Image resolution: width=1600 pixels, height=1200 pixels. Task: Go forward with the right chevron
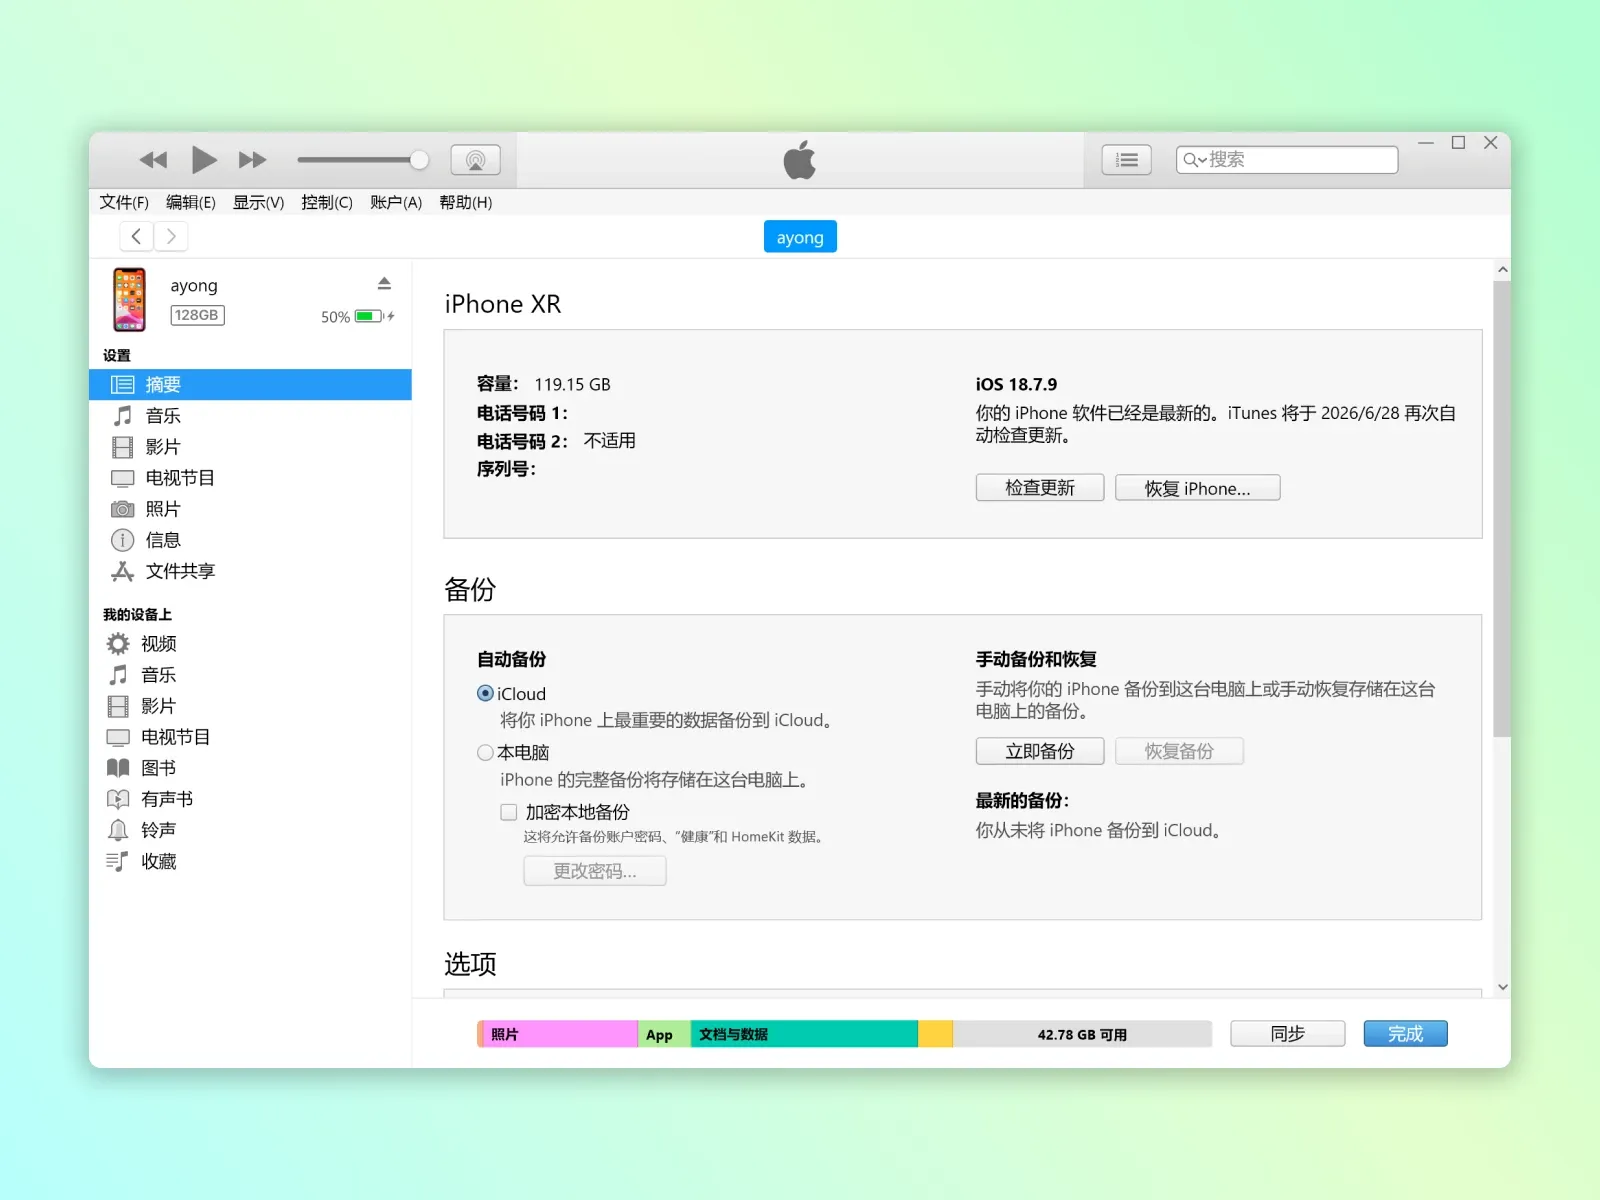[171, 237]
